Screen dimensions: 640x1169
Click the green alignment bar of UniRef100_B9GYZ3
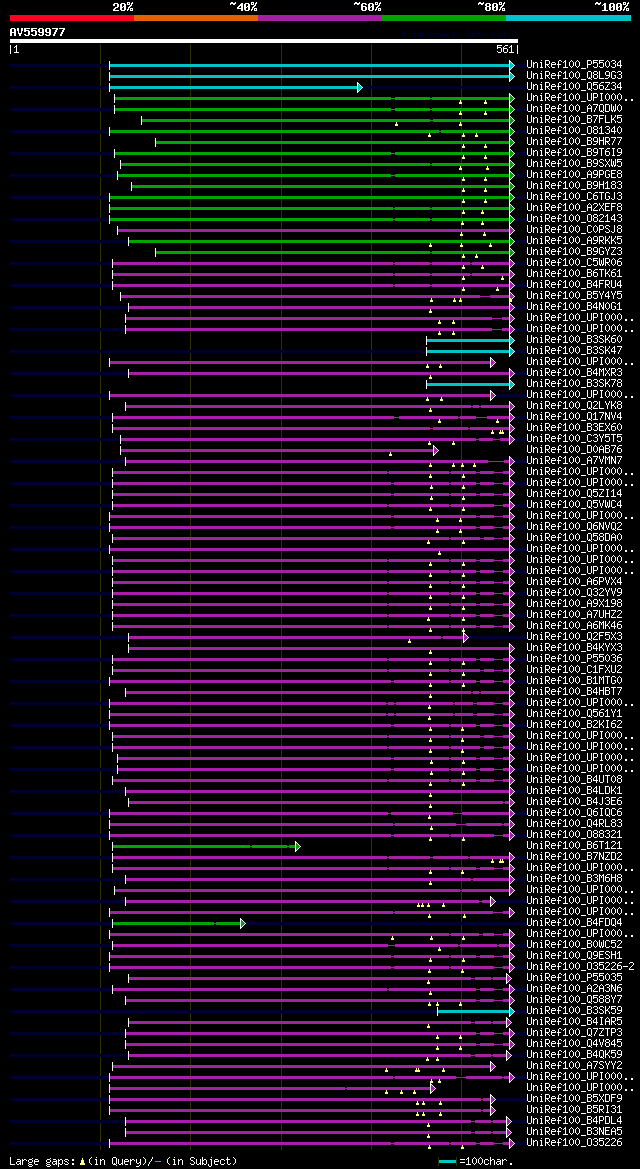point(333,252)
